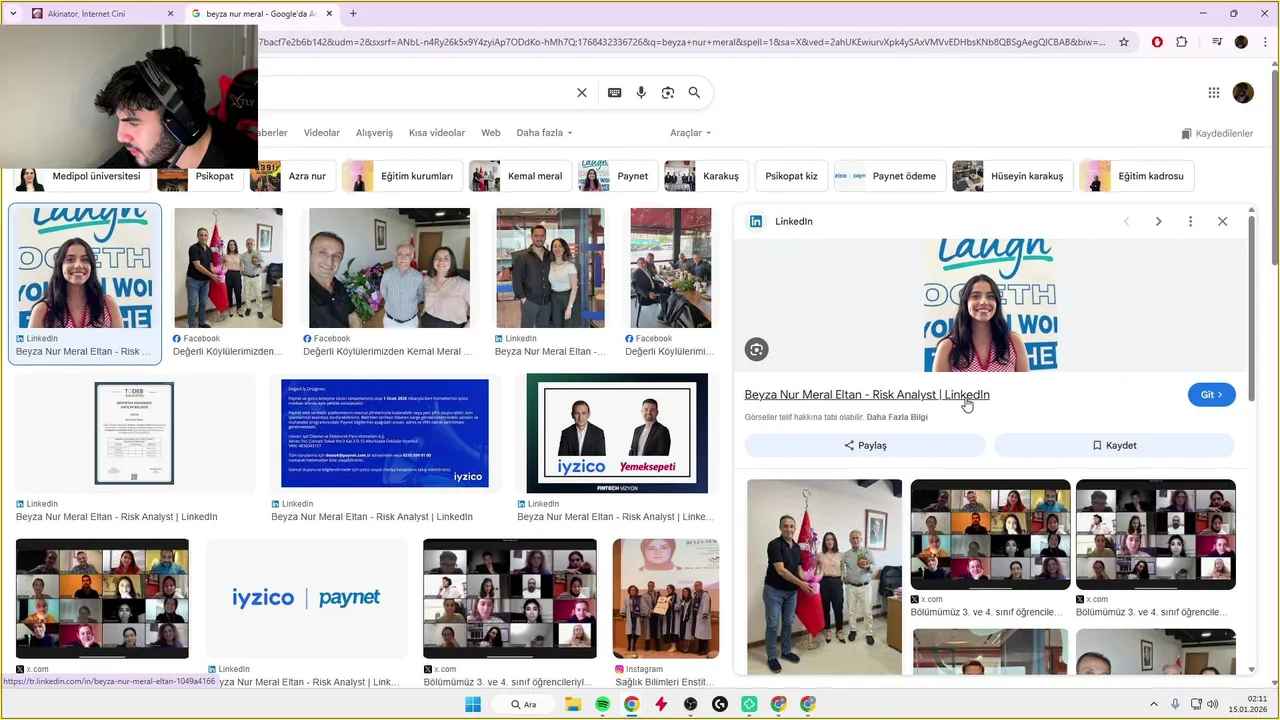Image resolution: width=1280 pixels, height=720 pixels.
Task: Open the Google account avatar on the page
Action: click(x=1243, y=93)
